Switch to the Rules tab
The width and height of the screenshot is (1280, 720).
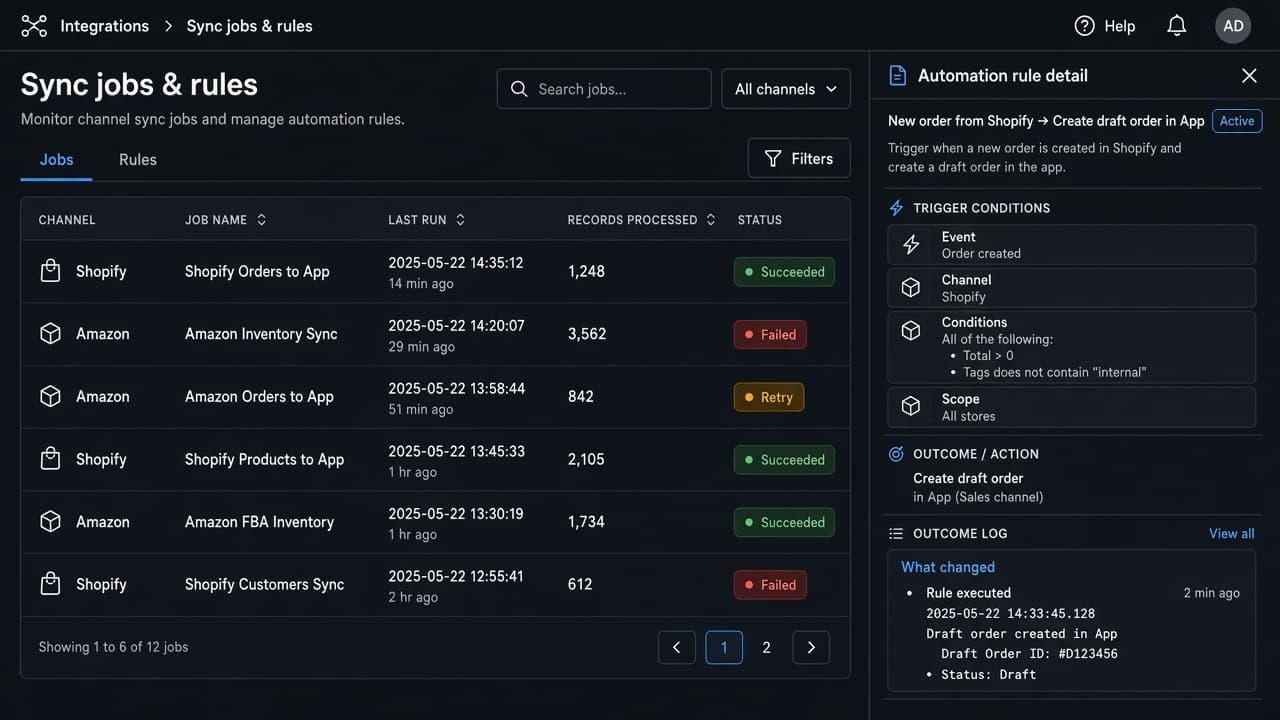(138, 160)
